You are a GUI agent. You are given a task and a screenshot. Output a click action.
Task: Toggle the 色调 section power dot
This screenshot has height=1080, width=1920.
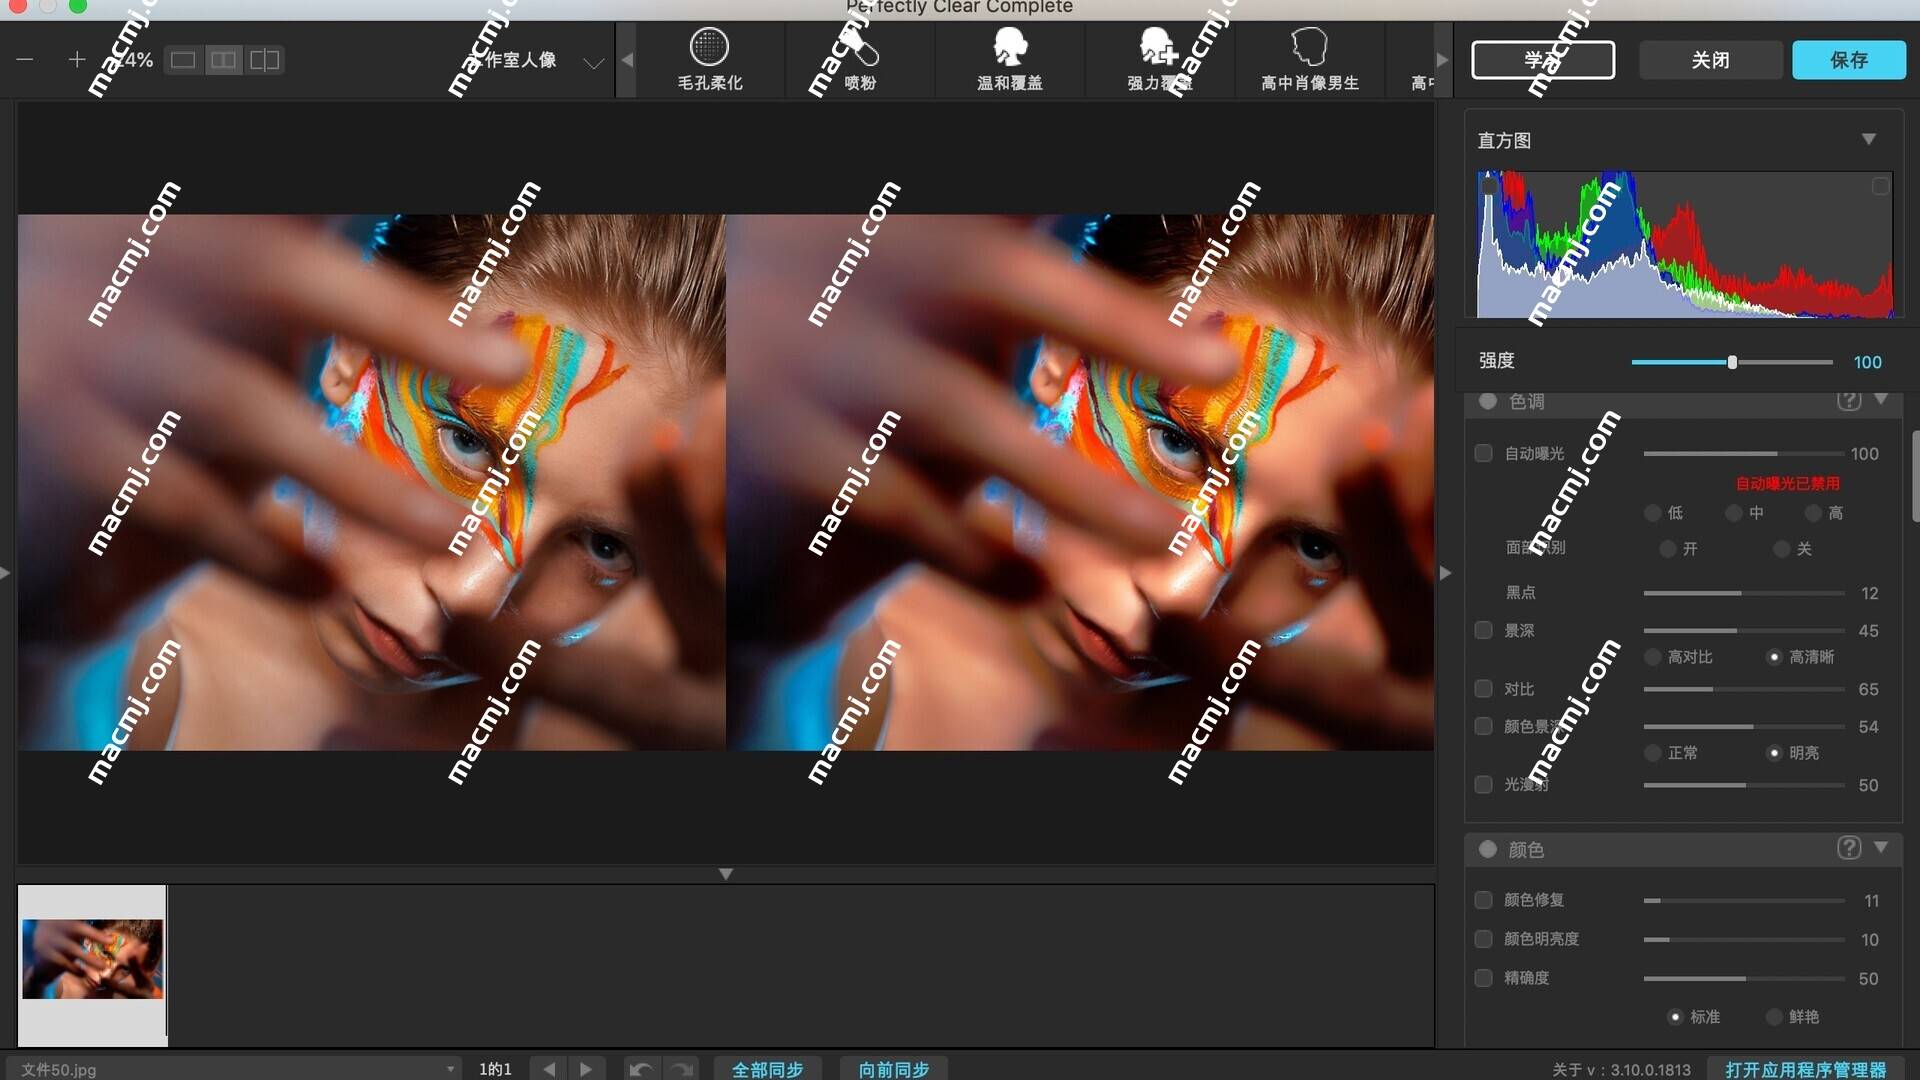tap(1488, 401)
